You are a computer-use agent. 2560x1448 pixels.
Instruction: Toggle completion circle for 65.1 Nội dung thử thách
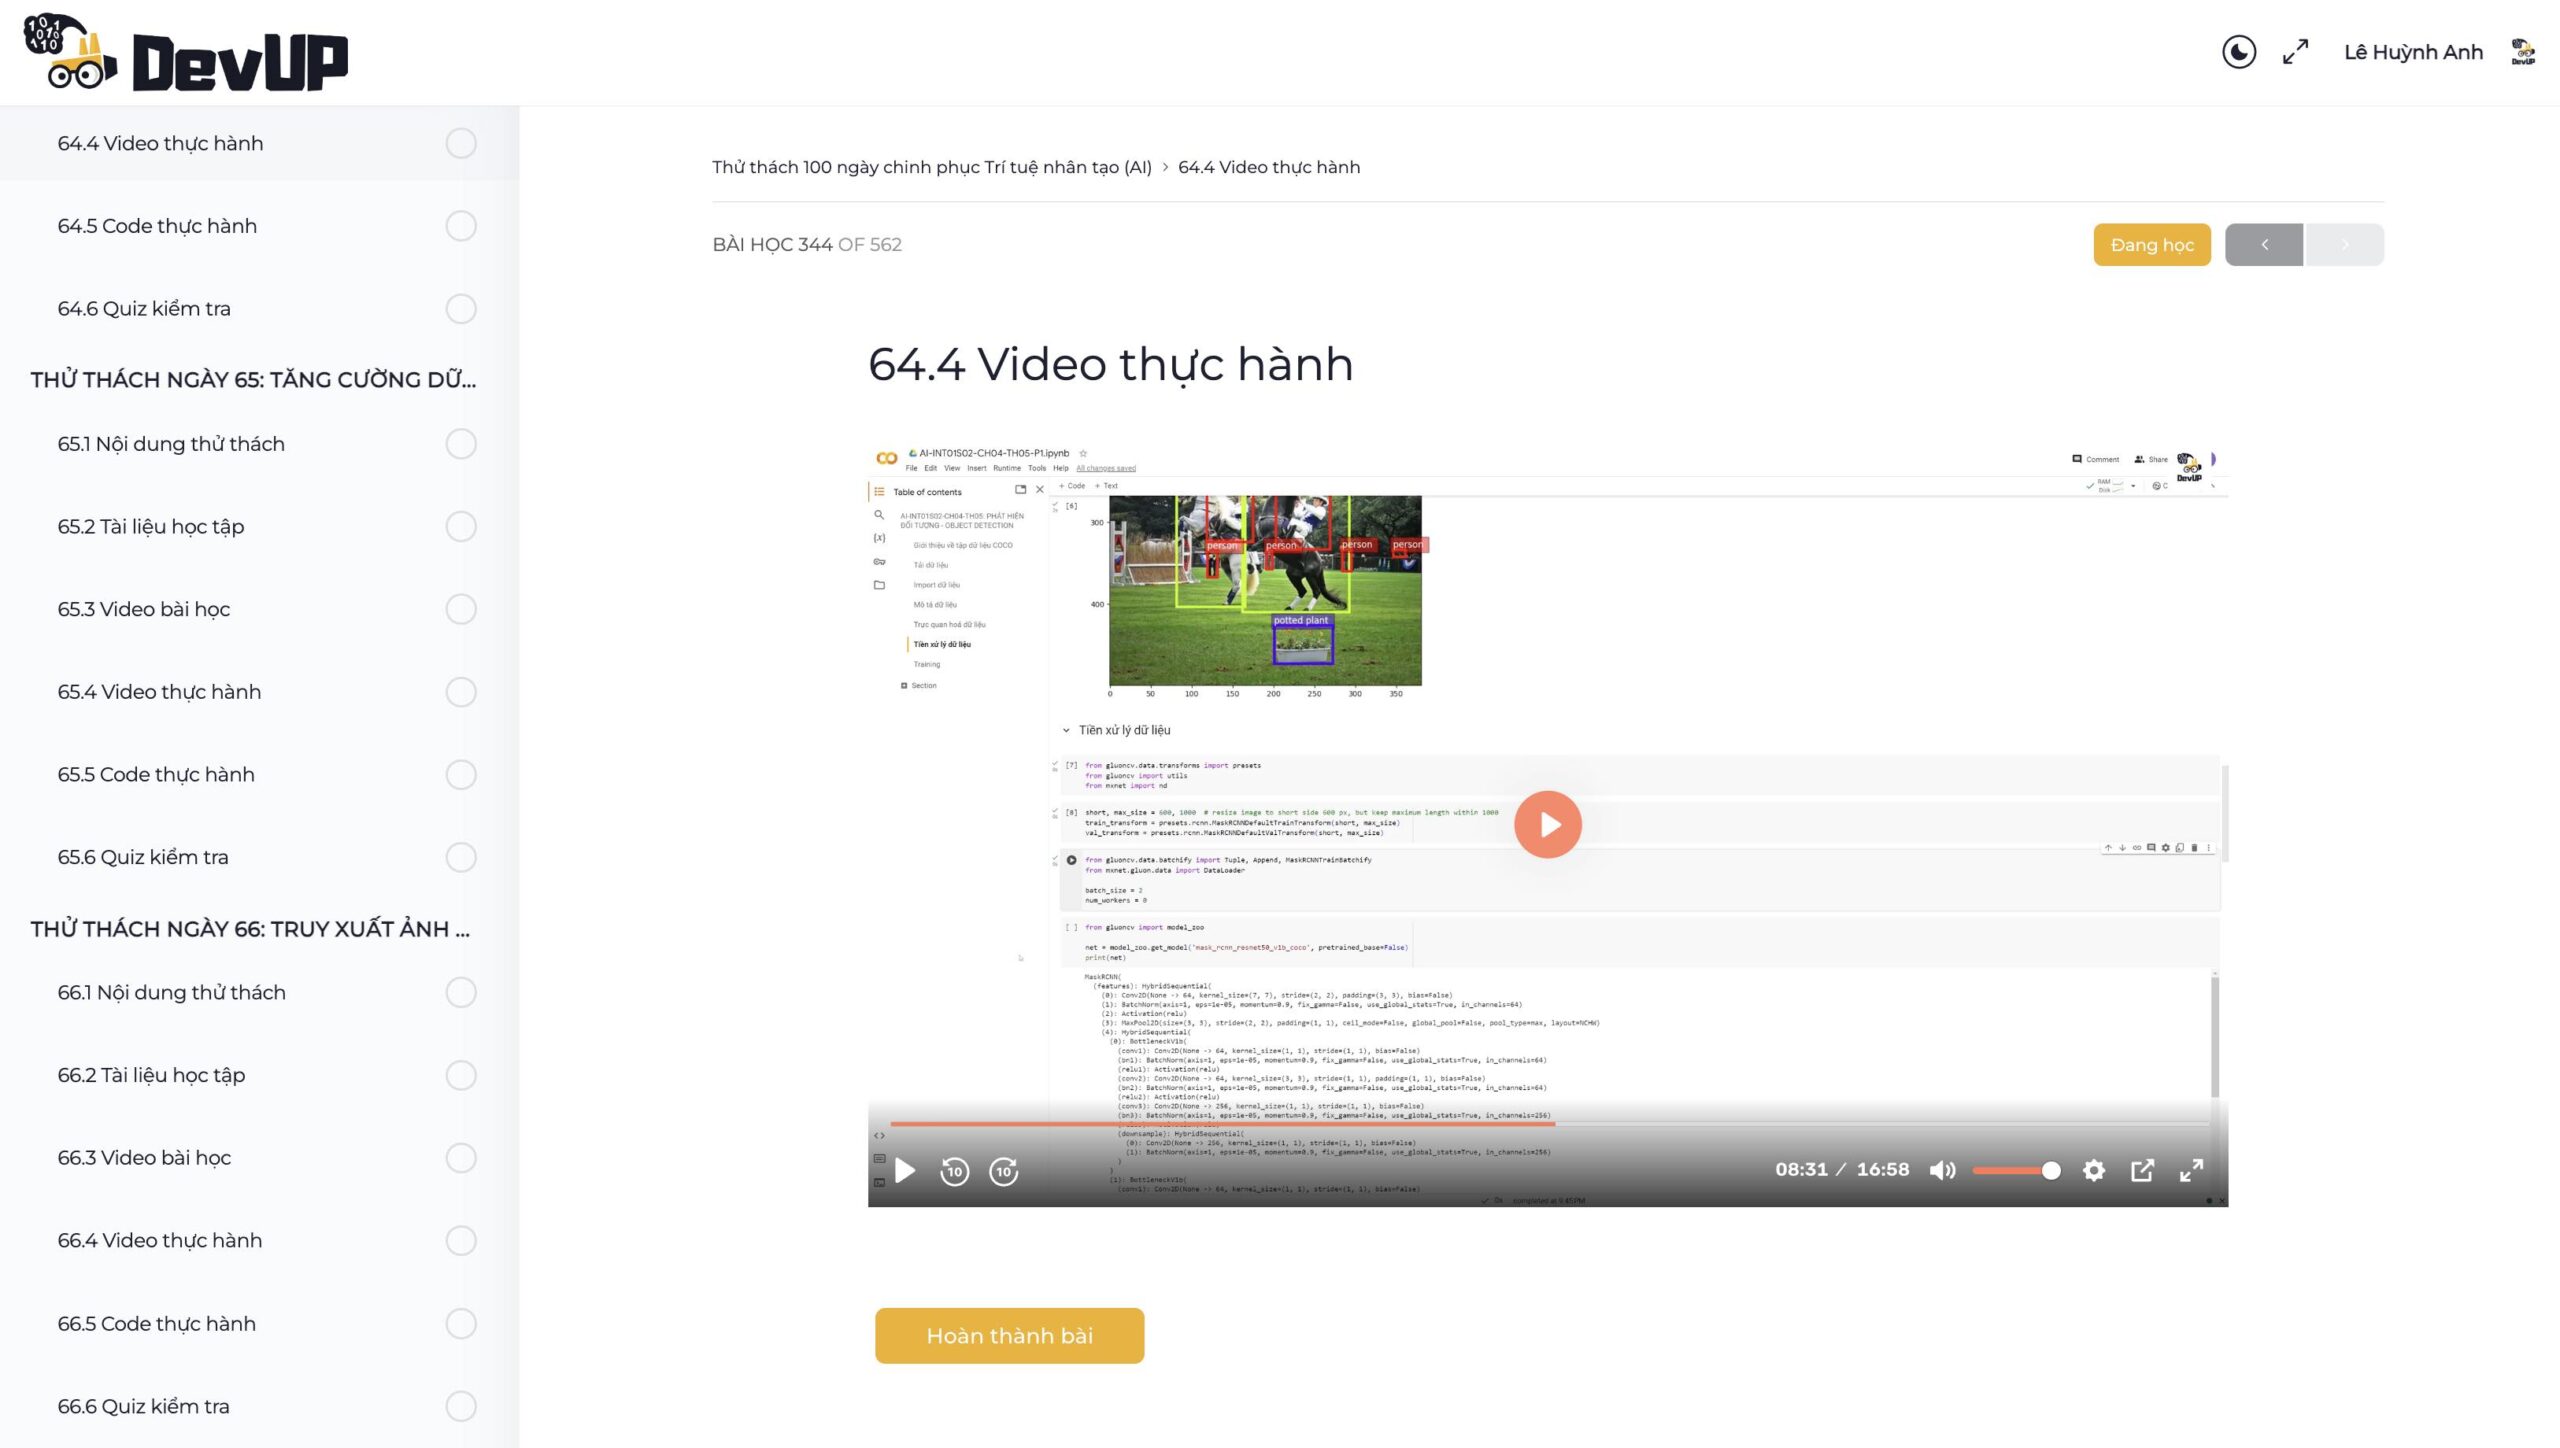click(461, 444)
